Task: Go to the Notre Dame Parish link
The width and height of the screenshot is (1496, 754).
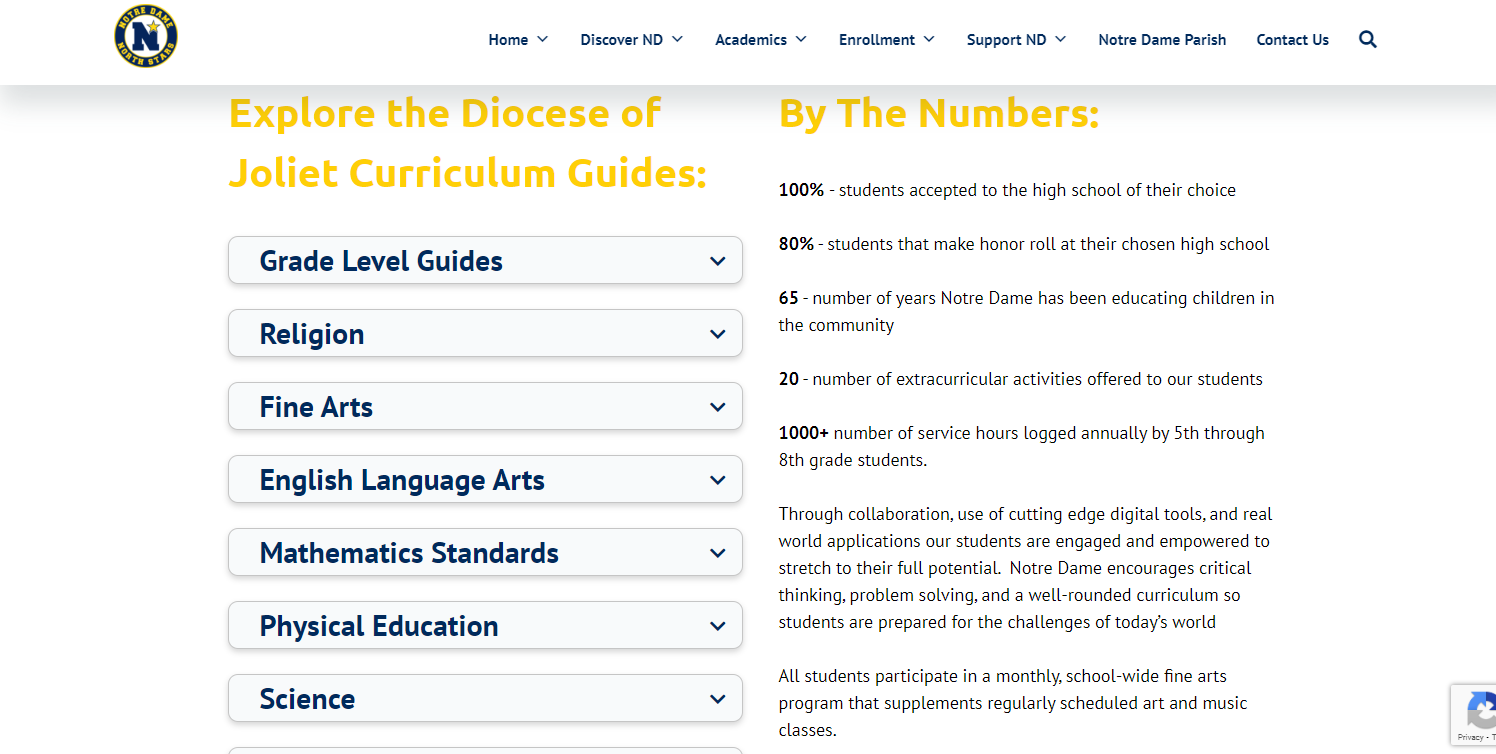Action: click(1162, 40)
